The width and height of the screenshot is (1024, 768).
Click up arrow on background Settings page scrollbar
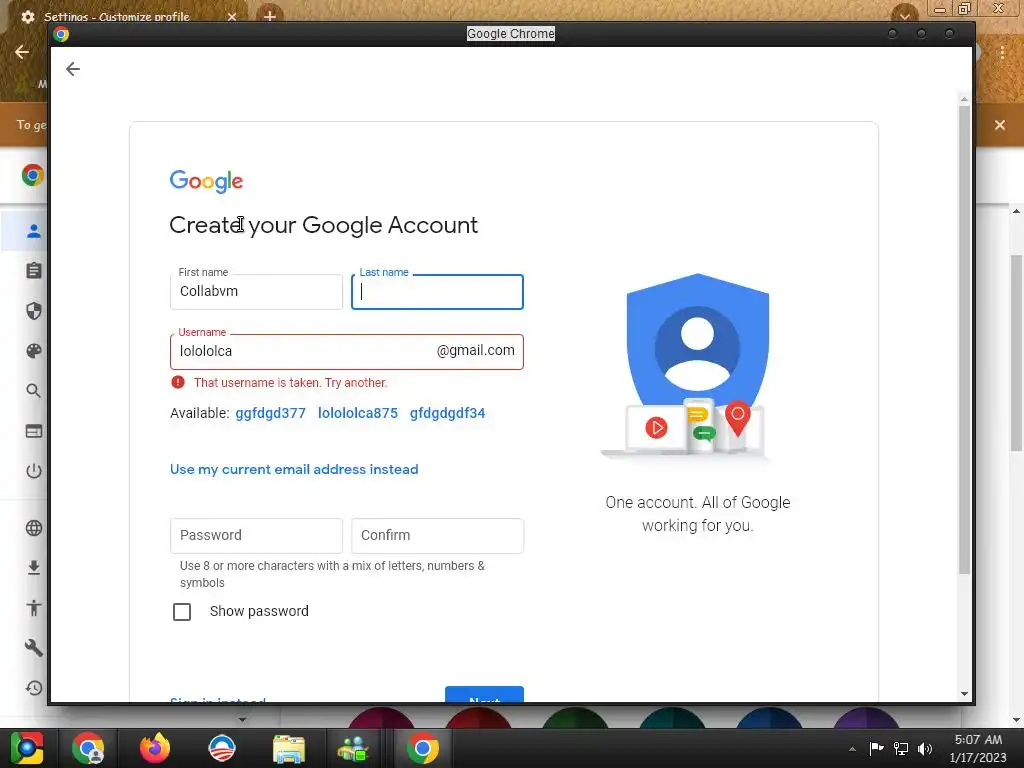1016,212
